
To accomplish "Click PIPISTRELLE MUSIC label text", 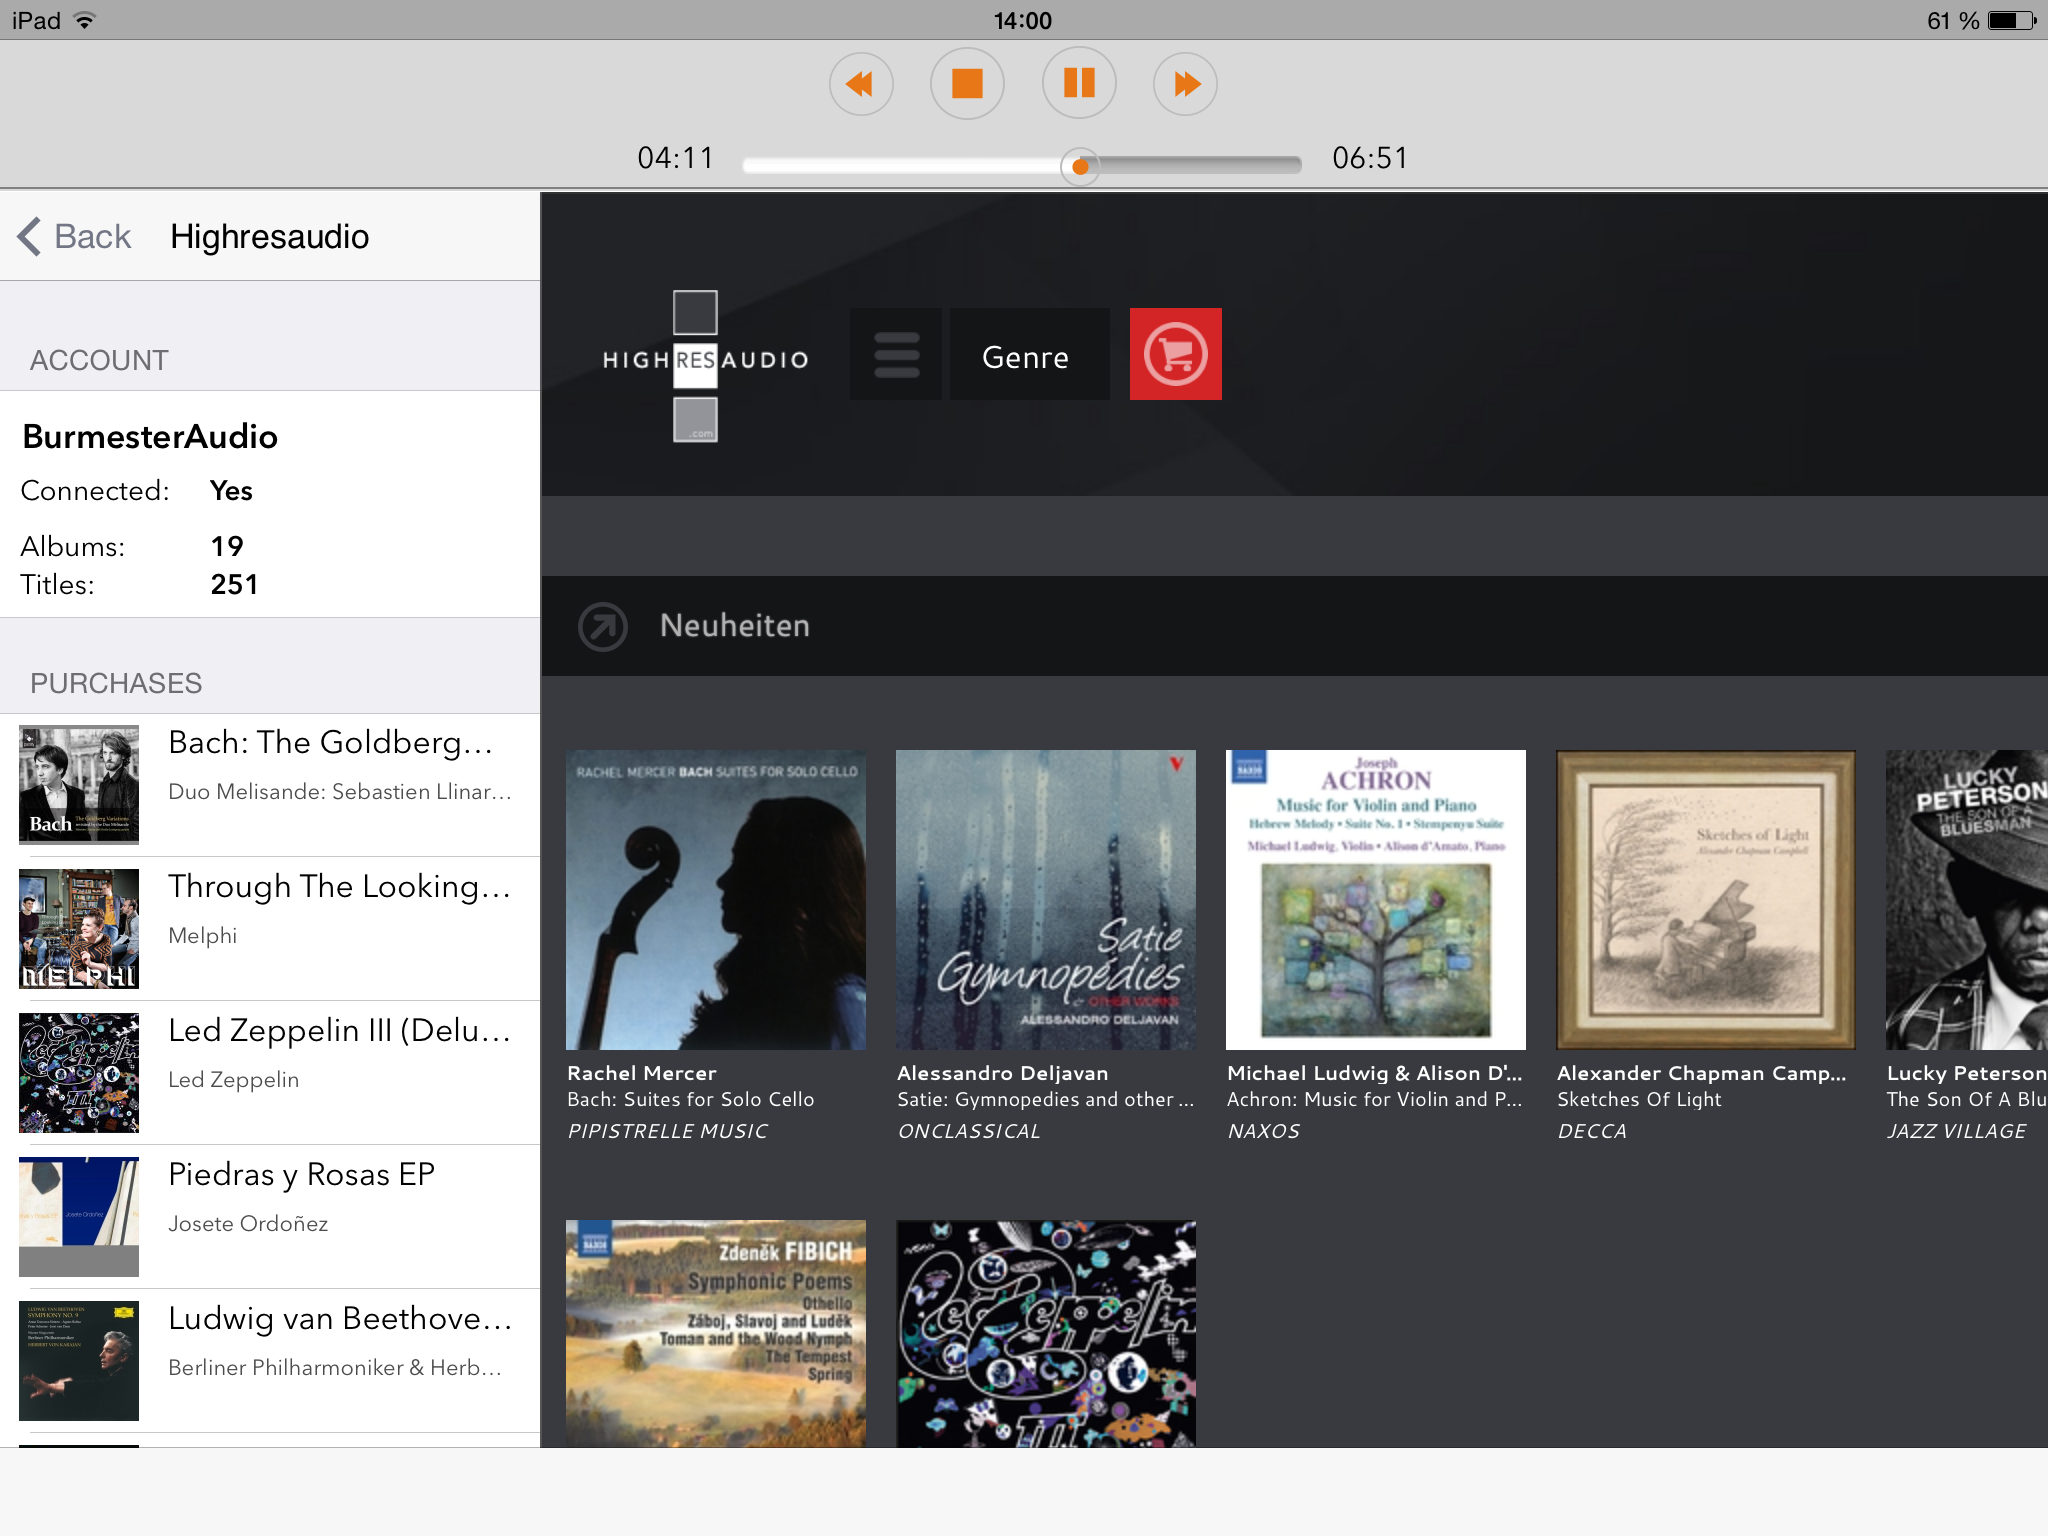I will click(668, 1131).
